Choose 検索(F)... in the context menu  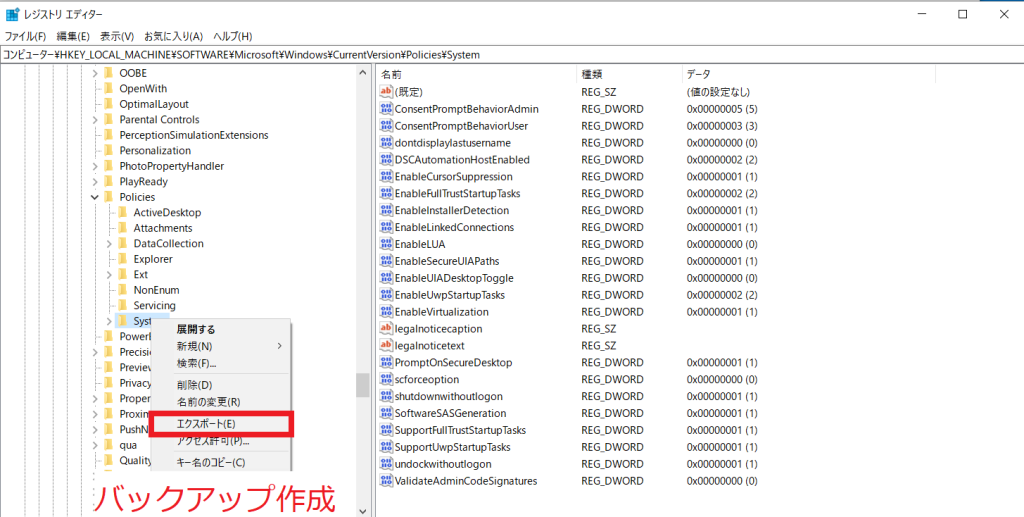[x=221, y=363]
